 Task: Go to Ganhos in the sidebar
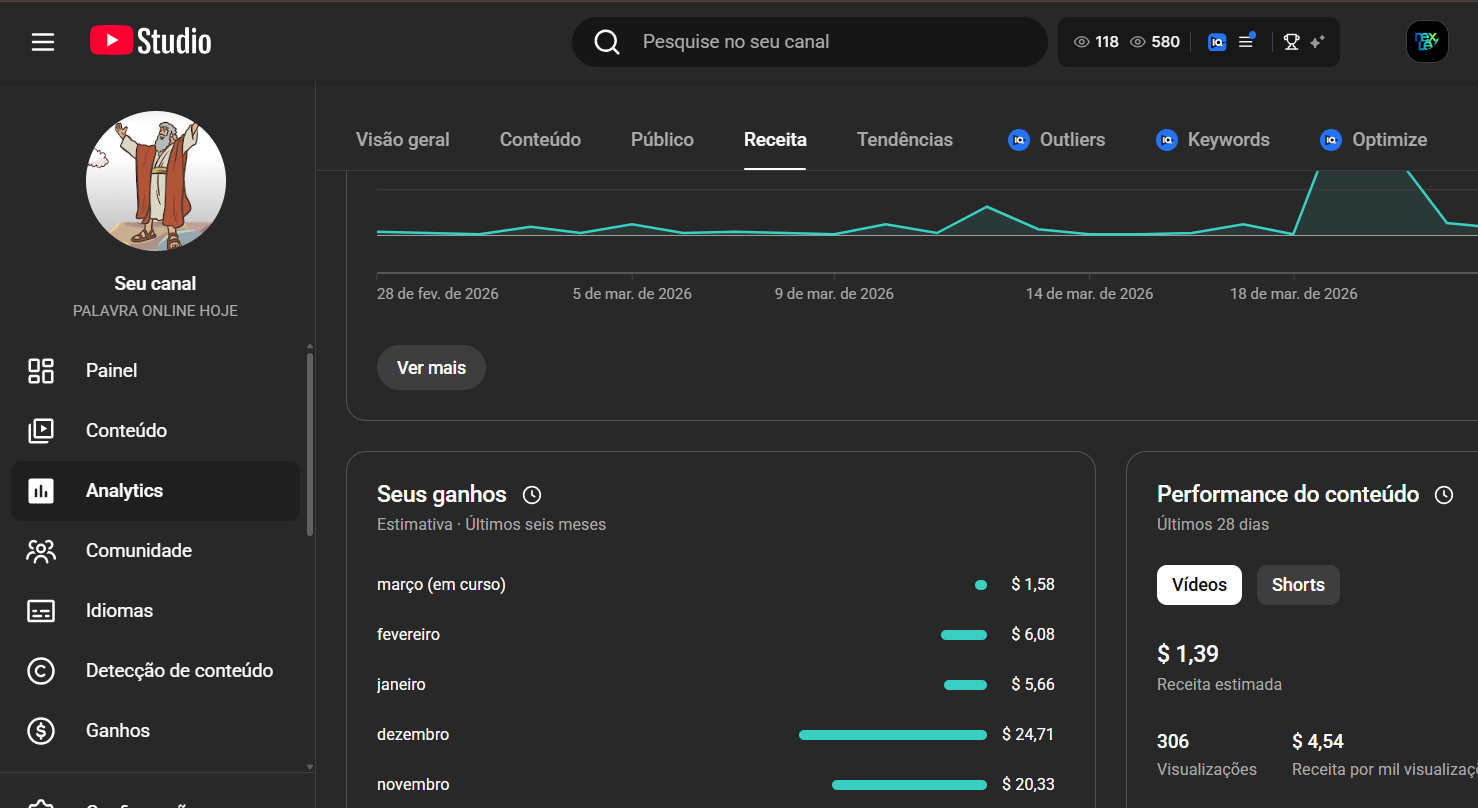pos(117,731)
